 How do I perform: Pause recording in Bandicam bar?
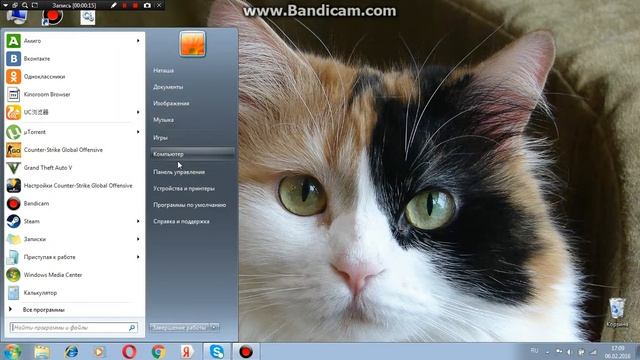[124, 5]
